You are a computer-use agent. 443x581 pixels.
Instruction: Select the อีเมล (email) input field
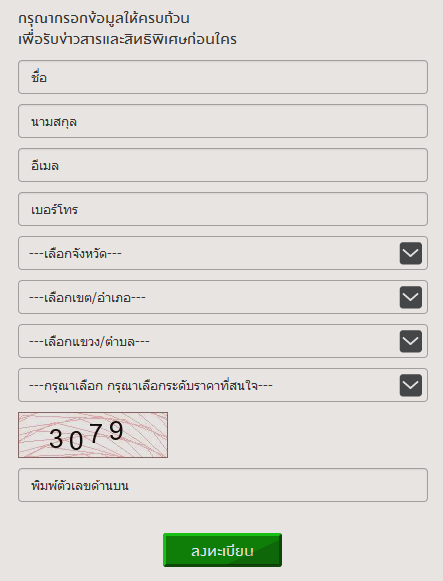(223, 165)
